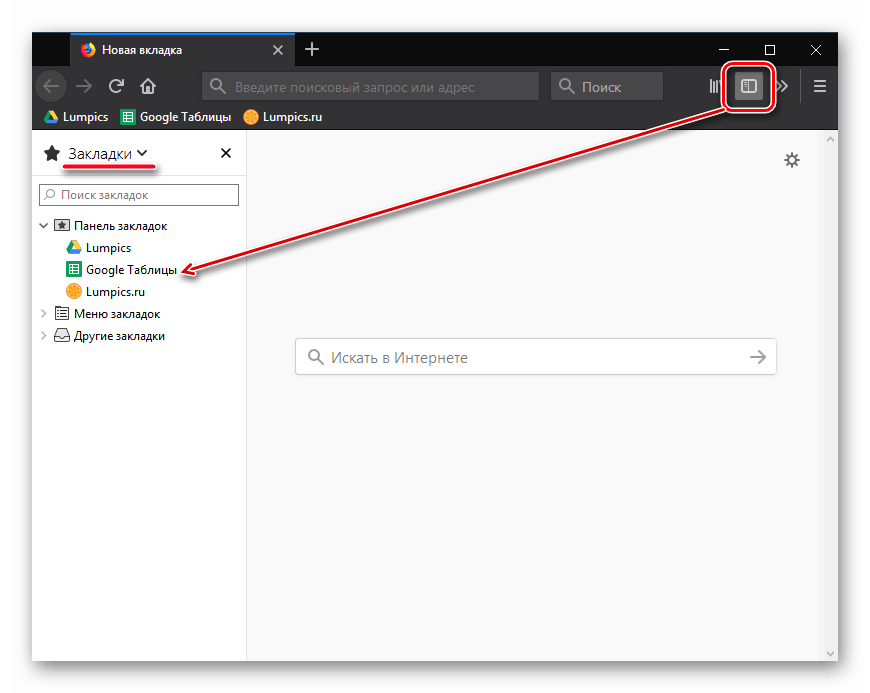Open a new tab with plus
Image resolution: width=870 pixels, height=693 pixels.
click(312, 49)
